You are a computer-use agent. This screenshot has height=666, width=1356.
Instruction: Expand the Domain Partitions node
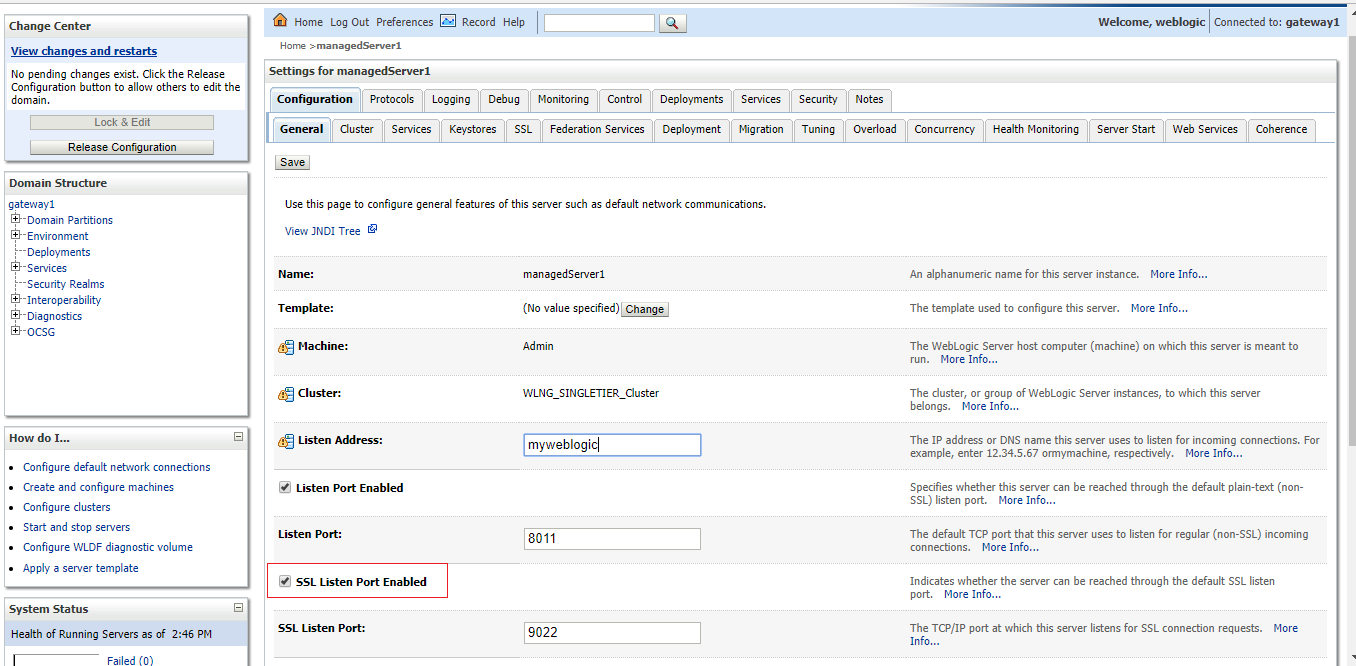click(x=16, y=220)
